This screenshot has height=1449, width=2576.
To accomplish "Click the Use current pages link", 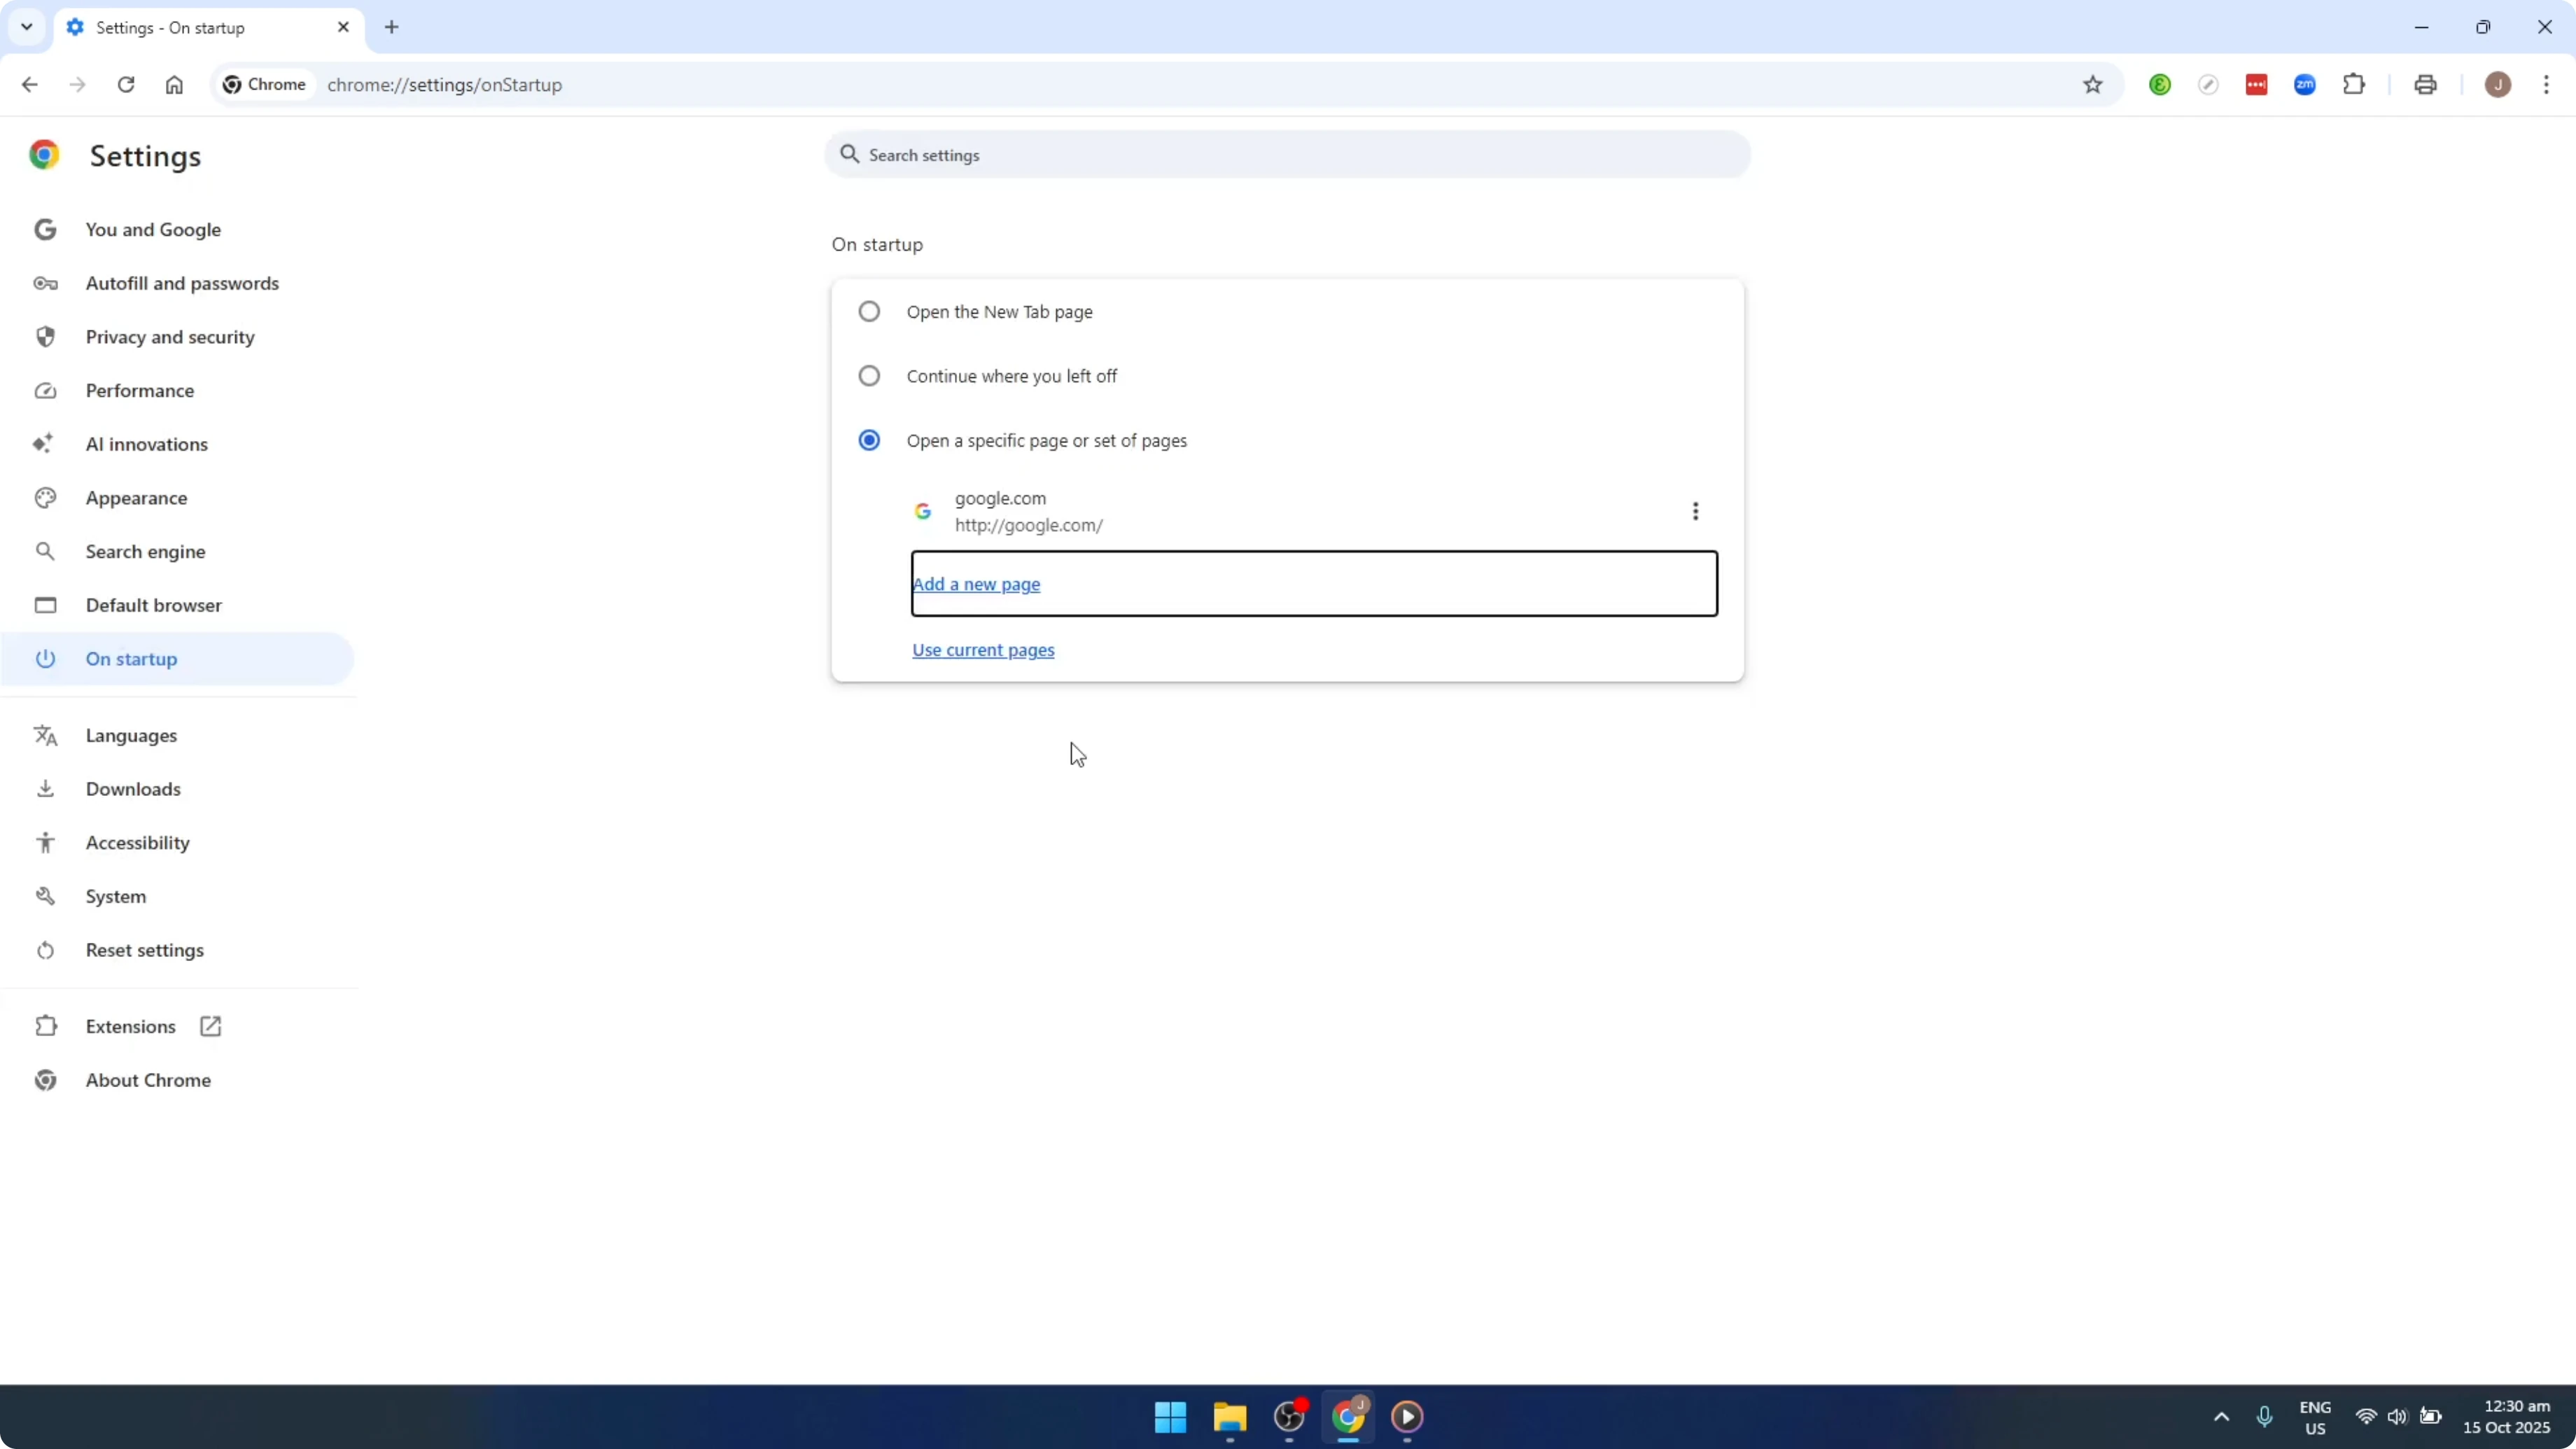I will click(983, 649).
